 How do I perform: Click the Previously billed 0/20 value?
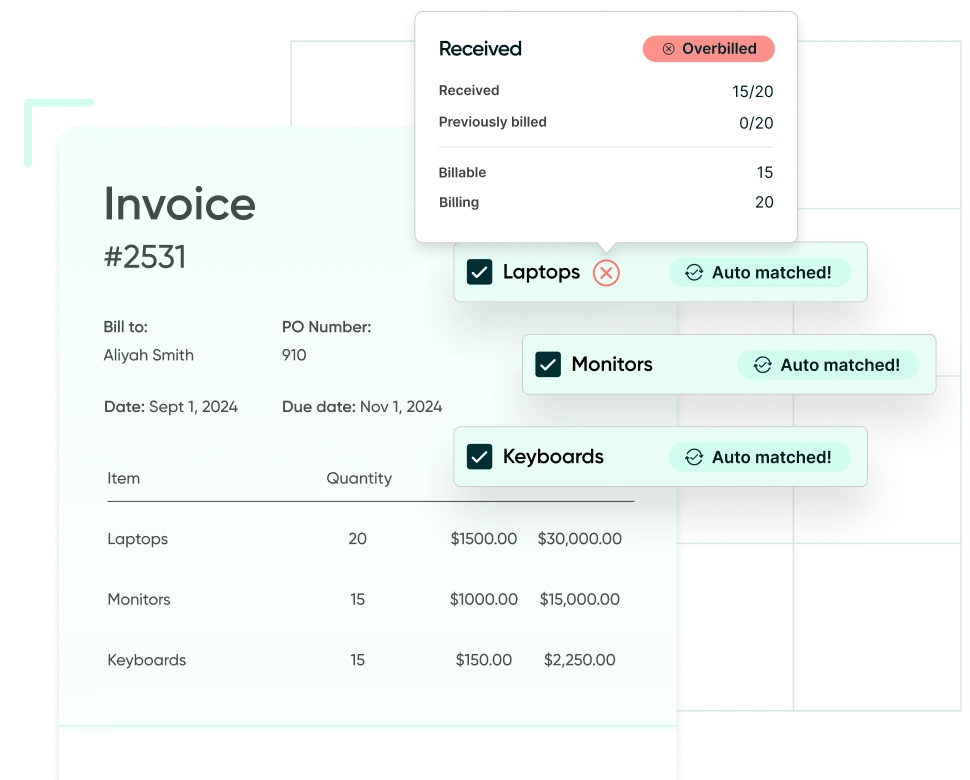758,122
